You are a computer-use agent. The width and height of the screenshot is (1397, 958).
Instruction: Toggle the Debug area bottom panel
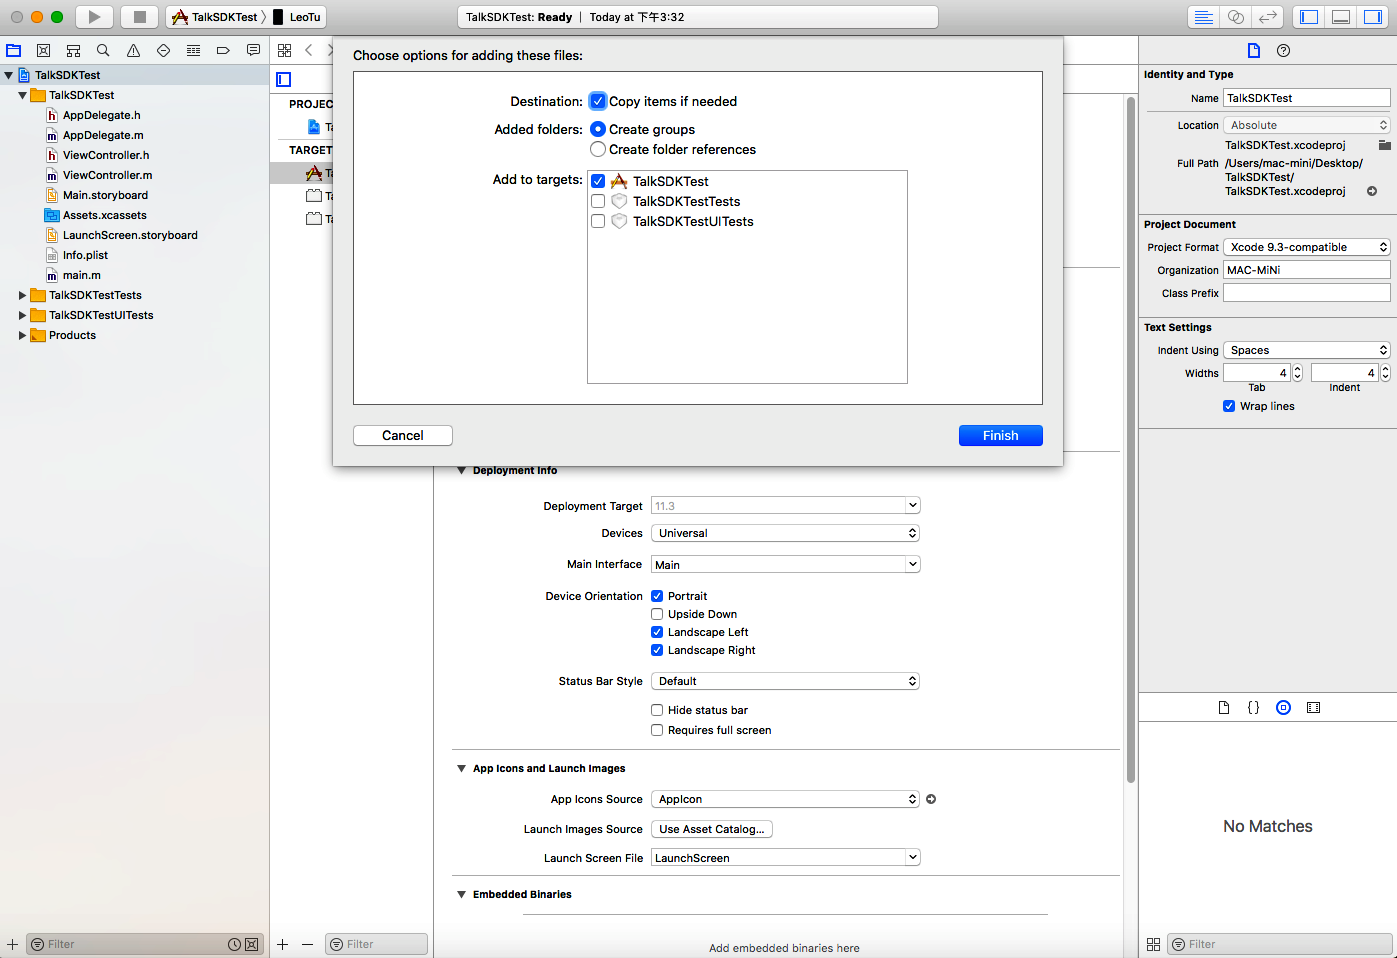(x=1341, y=17)
